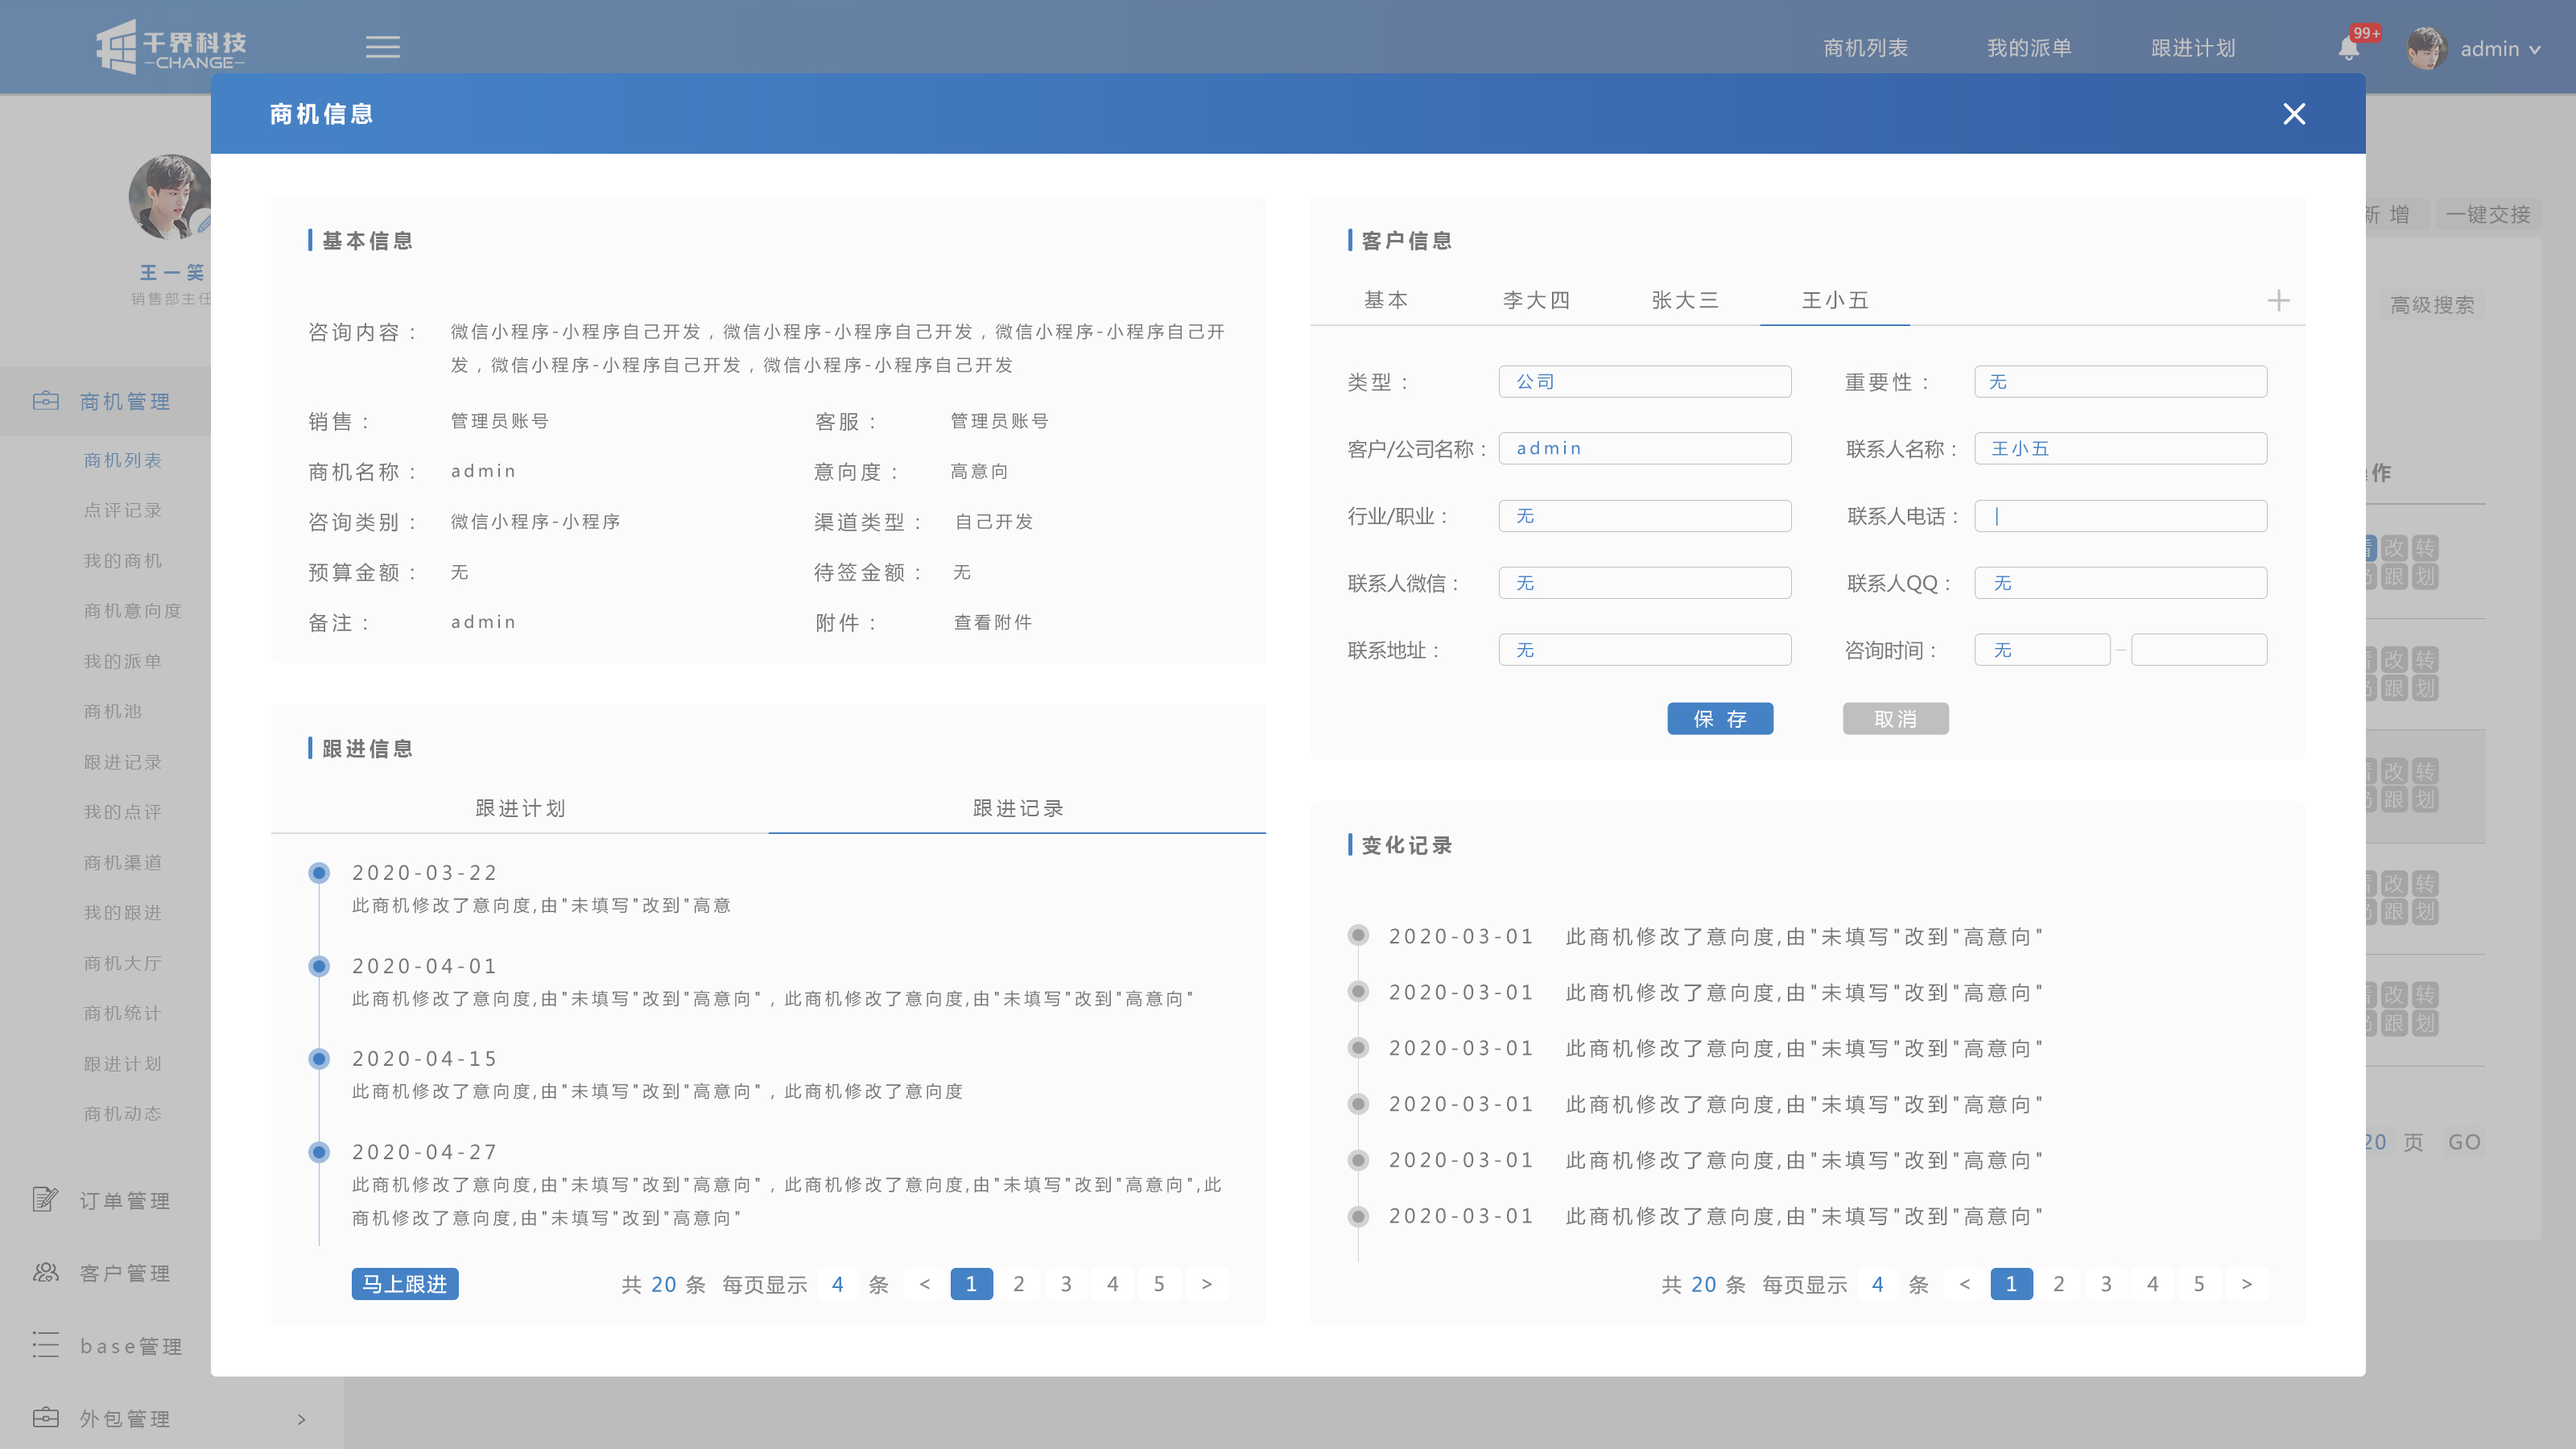The image size is (2576, 1449).
Task: Open 商机列表 in sidebar
Action: point(122,460)
